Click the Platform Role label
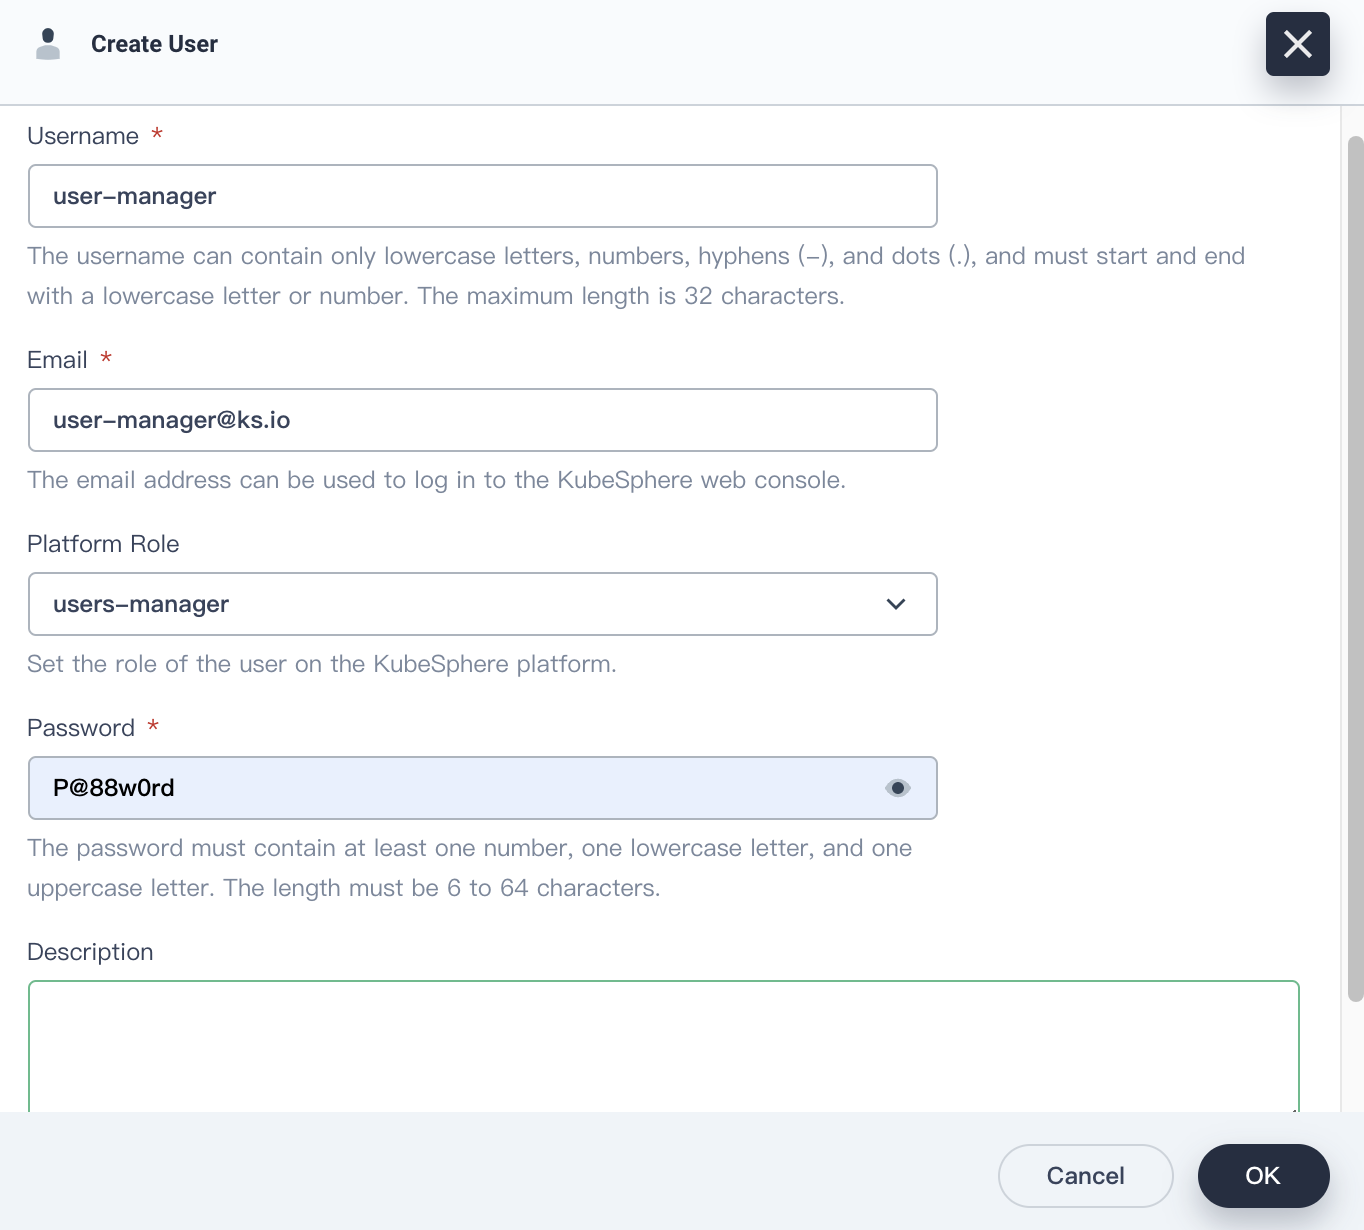The height and width of the screenshot is (1230, 1364). coord(103,544)
